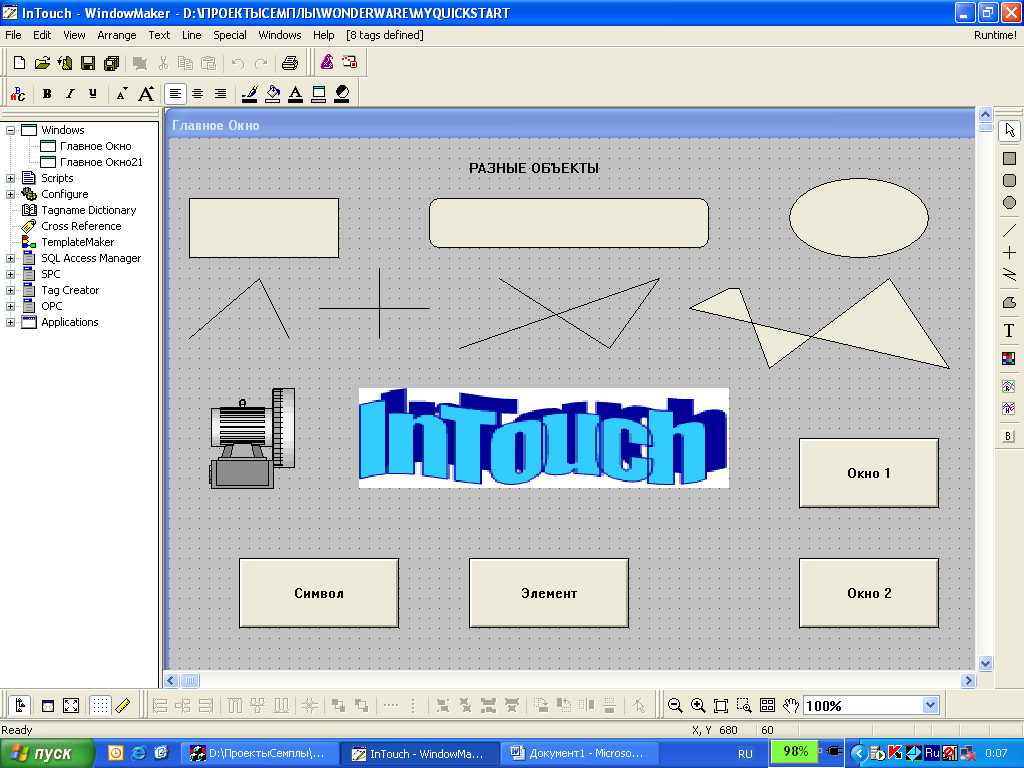Select right text alignment
This screenshot has height=768, width=1024.
click(220, 94)
